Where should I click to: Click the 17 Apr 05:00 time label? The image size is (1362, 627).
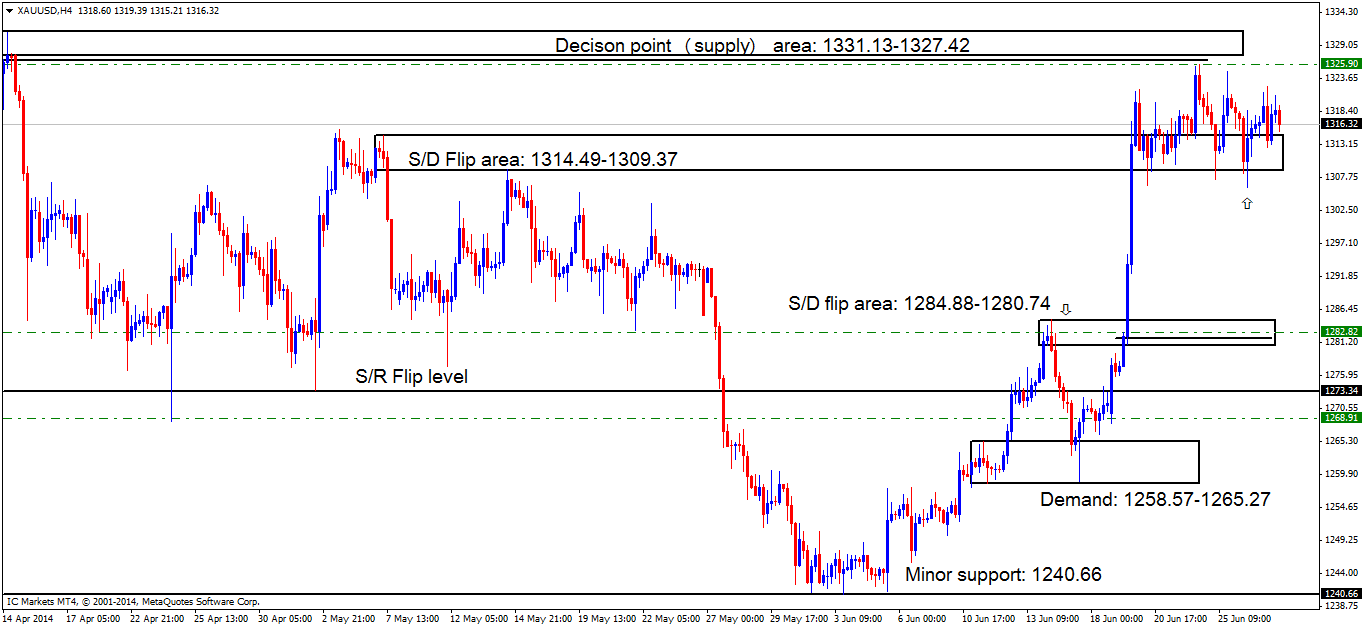click(92, 619)
